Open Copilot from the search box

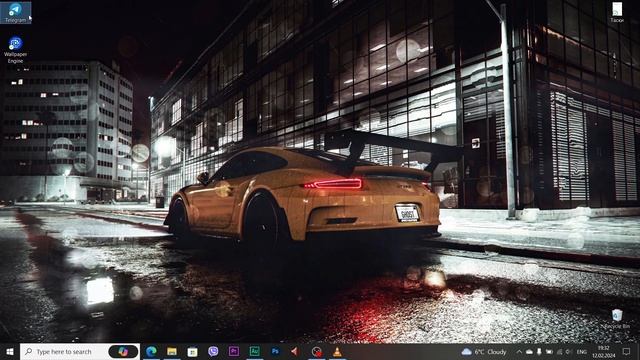click(x=123, y=351)
